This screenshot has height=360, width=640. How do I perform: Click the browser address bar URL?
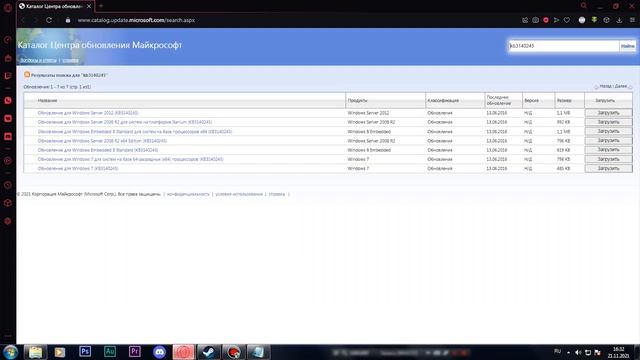point(136,20)
